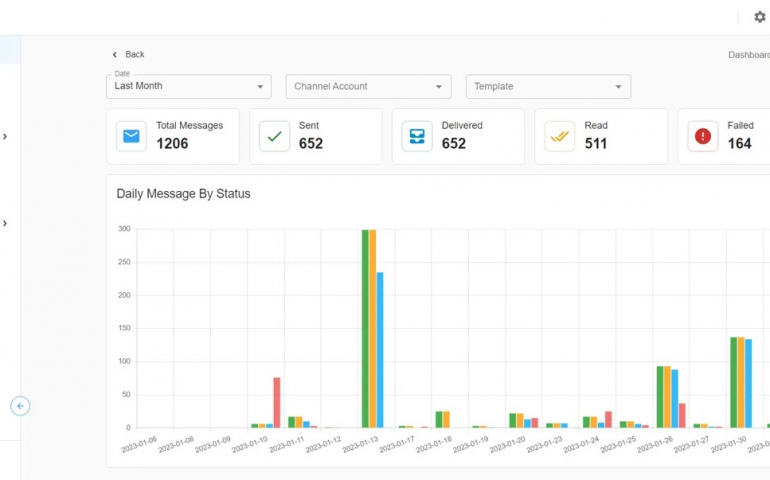Click the back arrow icon

pos(115,55)
